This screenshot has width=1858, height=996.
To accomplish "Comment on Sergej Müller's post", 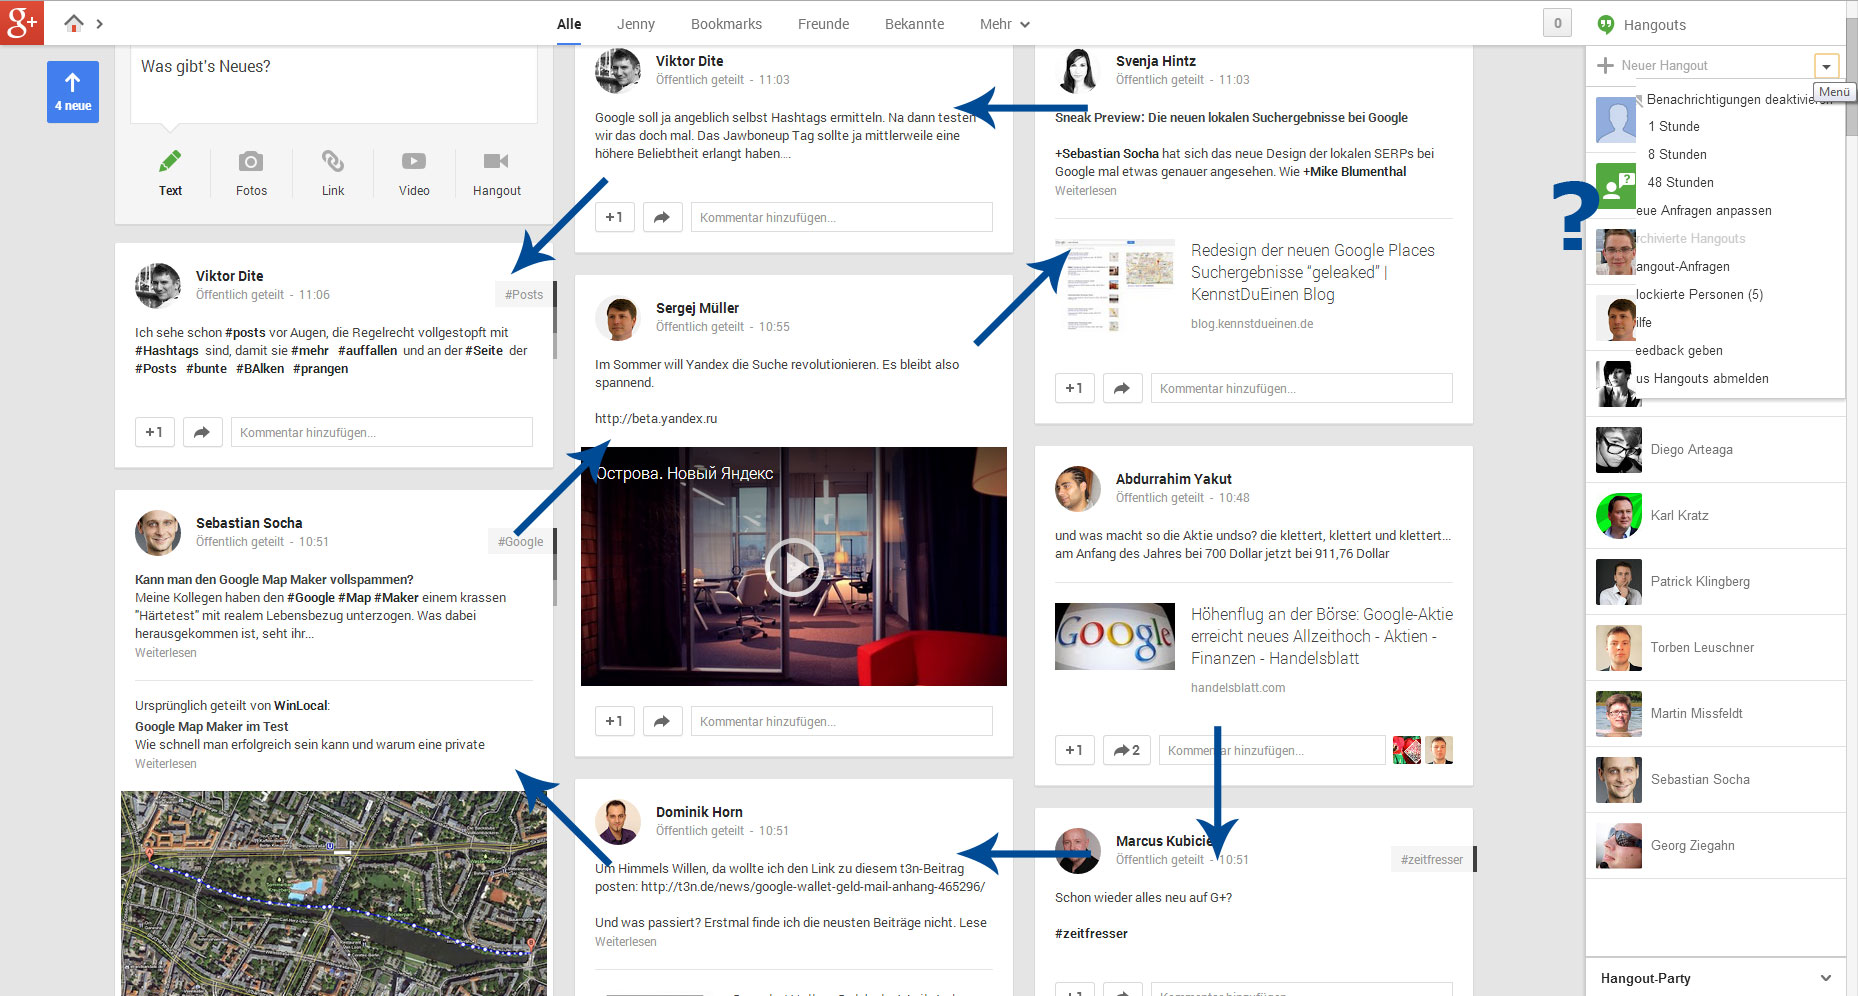I will point(842,721).
